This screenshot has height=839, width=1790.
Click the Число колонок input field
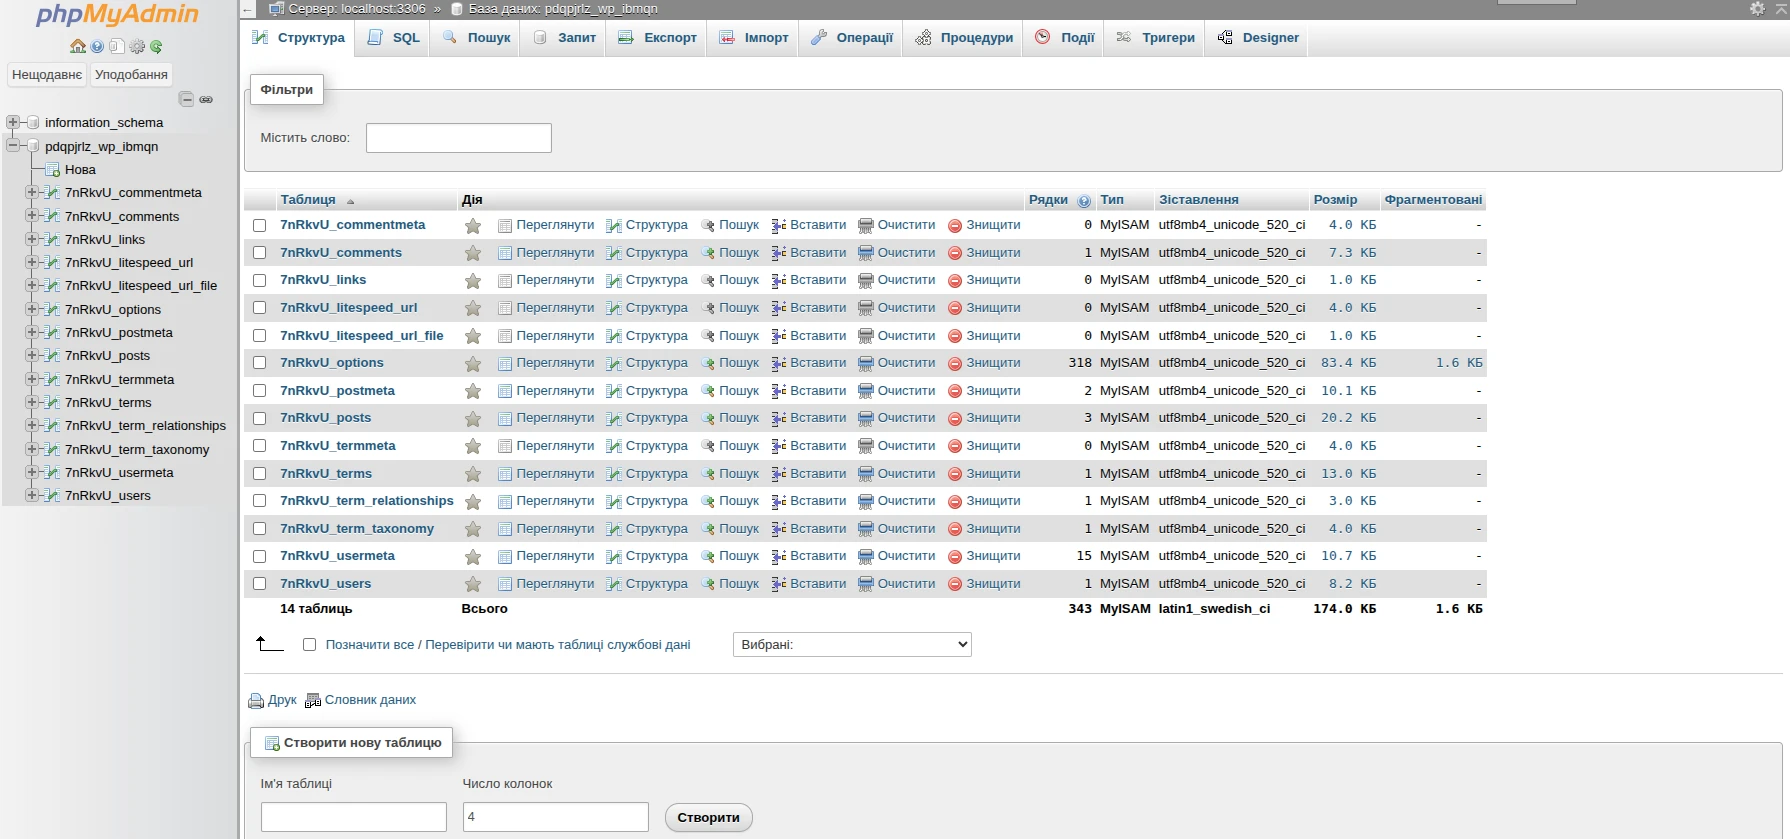(x=556, y=817)
